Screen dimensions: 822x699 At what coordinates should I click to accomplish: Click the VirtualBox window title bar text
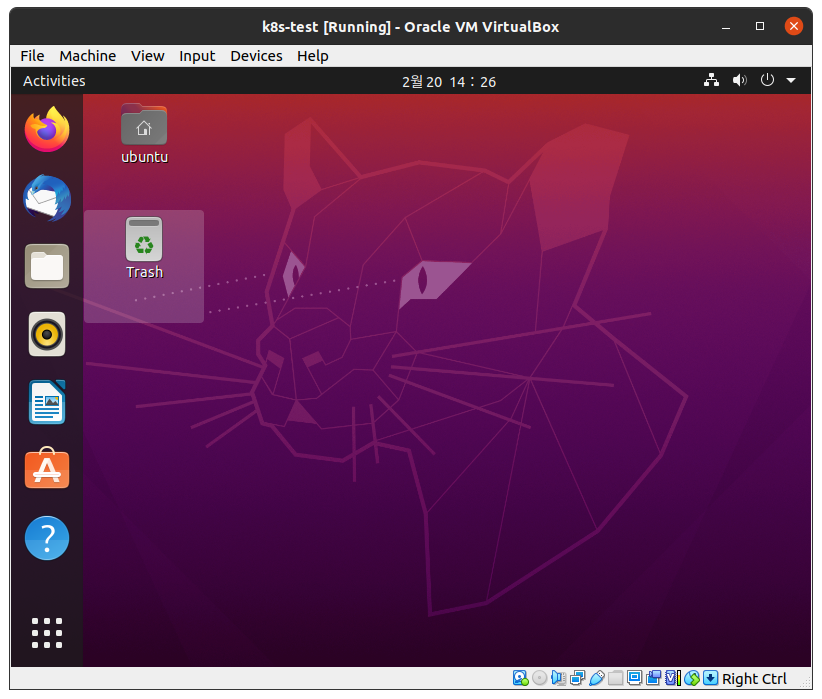click(410, 27)
